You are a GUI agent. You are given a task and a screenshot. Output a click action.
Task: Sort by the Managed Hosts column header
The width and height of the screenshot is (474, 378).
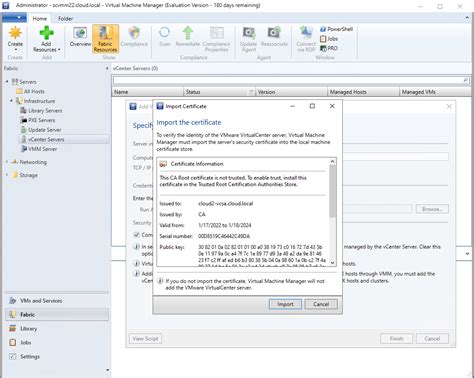(363, 92)
